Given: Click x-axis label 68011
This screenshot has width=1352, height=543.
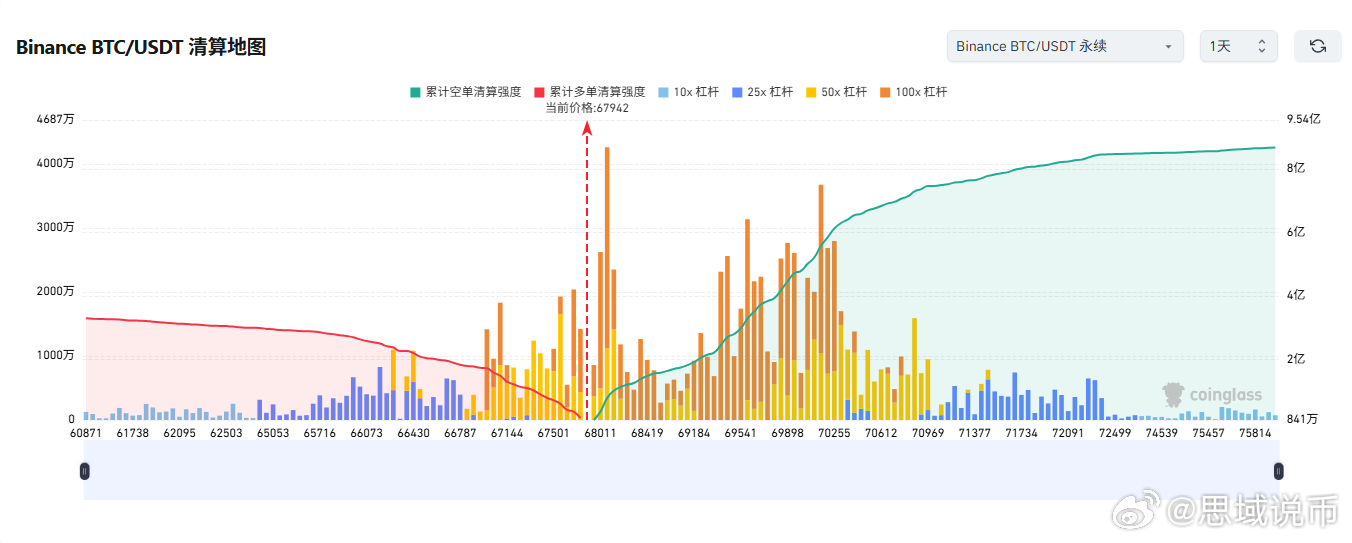Looking at the screenshot, I should pyautogui.click(x=600, y=433).
